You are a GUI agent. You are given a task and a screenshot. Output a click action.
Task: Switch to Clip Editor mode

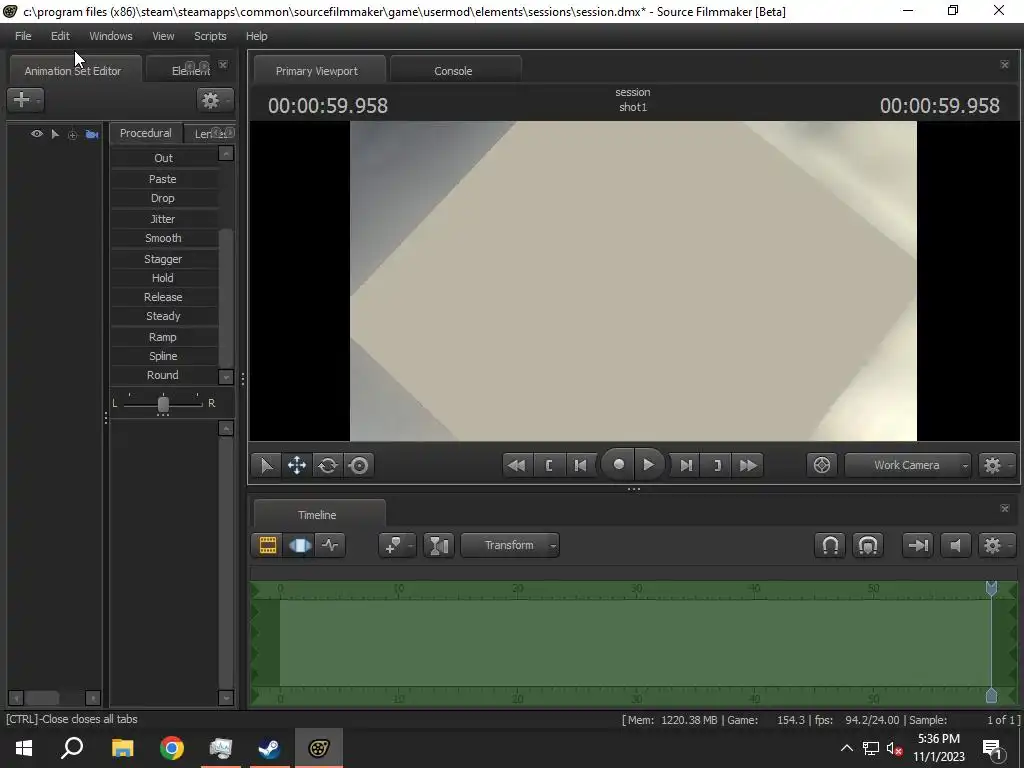click(x=268, y=545)
